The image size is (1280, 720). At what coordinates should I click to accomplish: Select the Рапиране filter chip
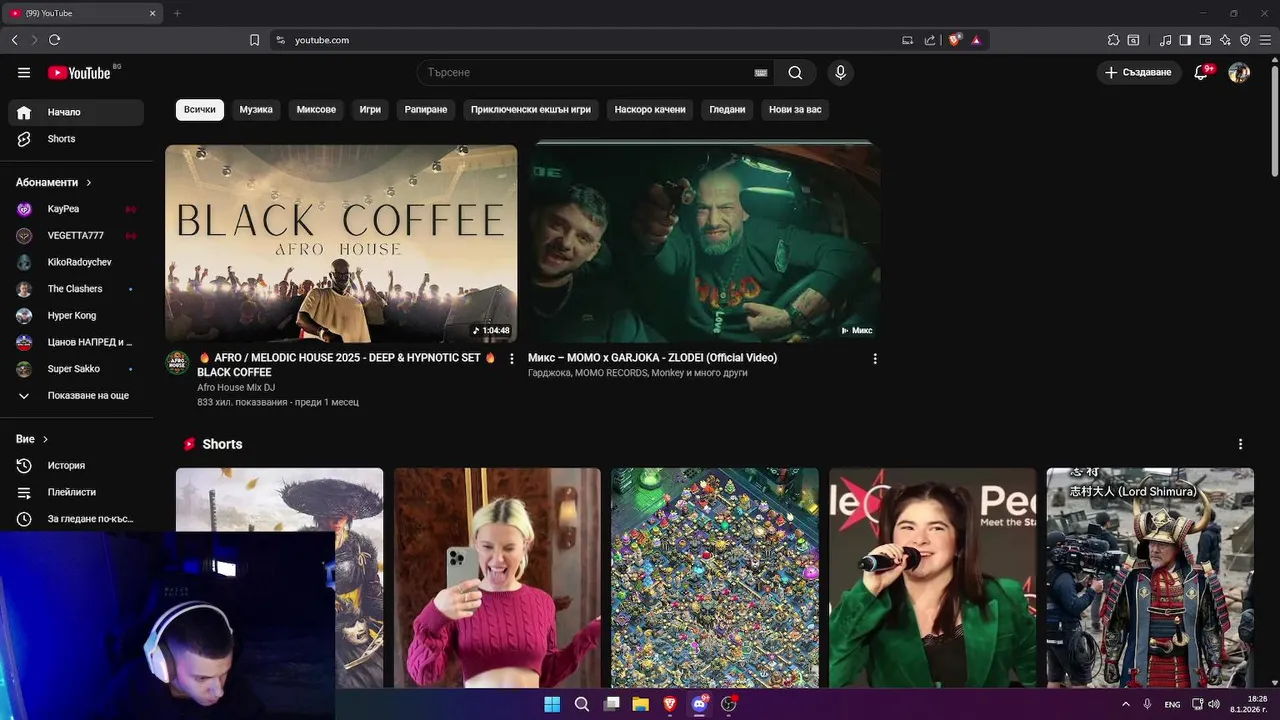[x=426, y=110]
